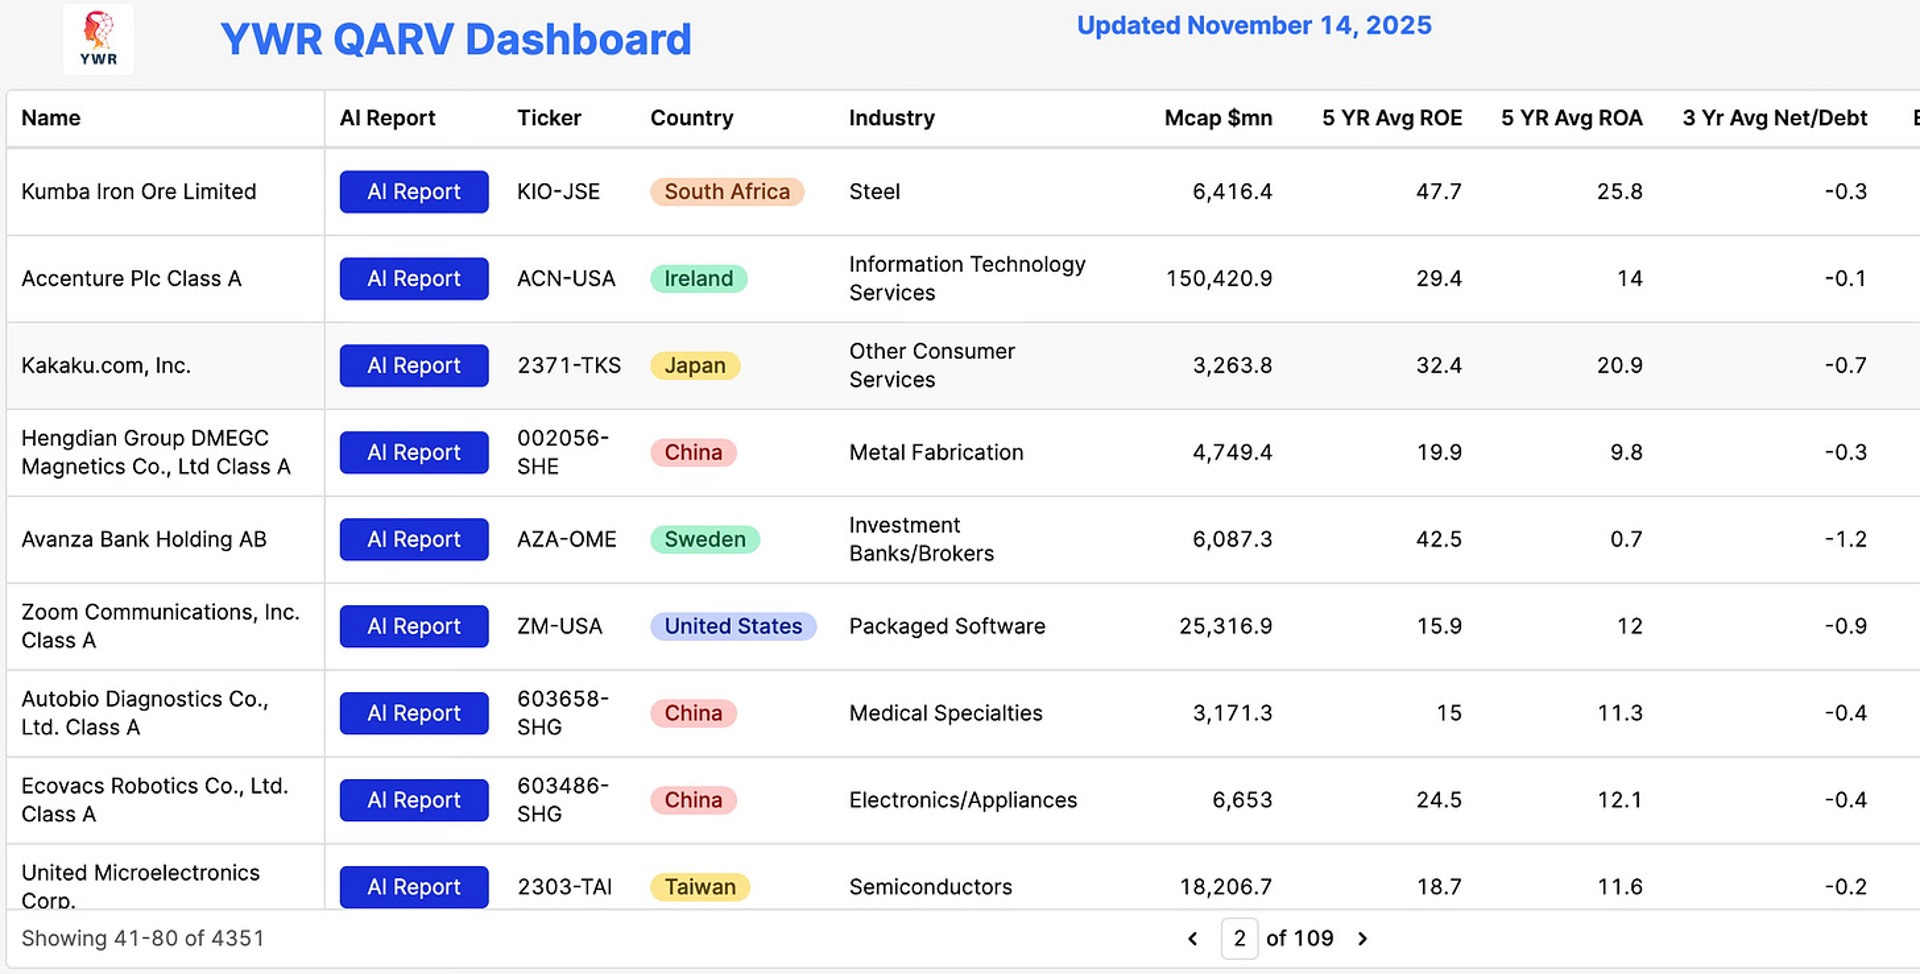The width and height of the screenshot is (1920, 974).
Task: Select the Kumba Iron Ore Limited name
Action: [139, 191]
